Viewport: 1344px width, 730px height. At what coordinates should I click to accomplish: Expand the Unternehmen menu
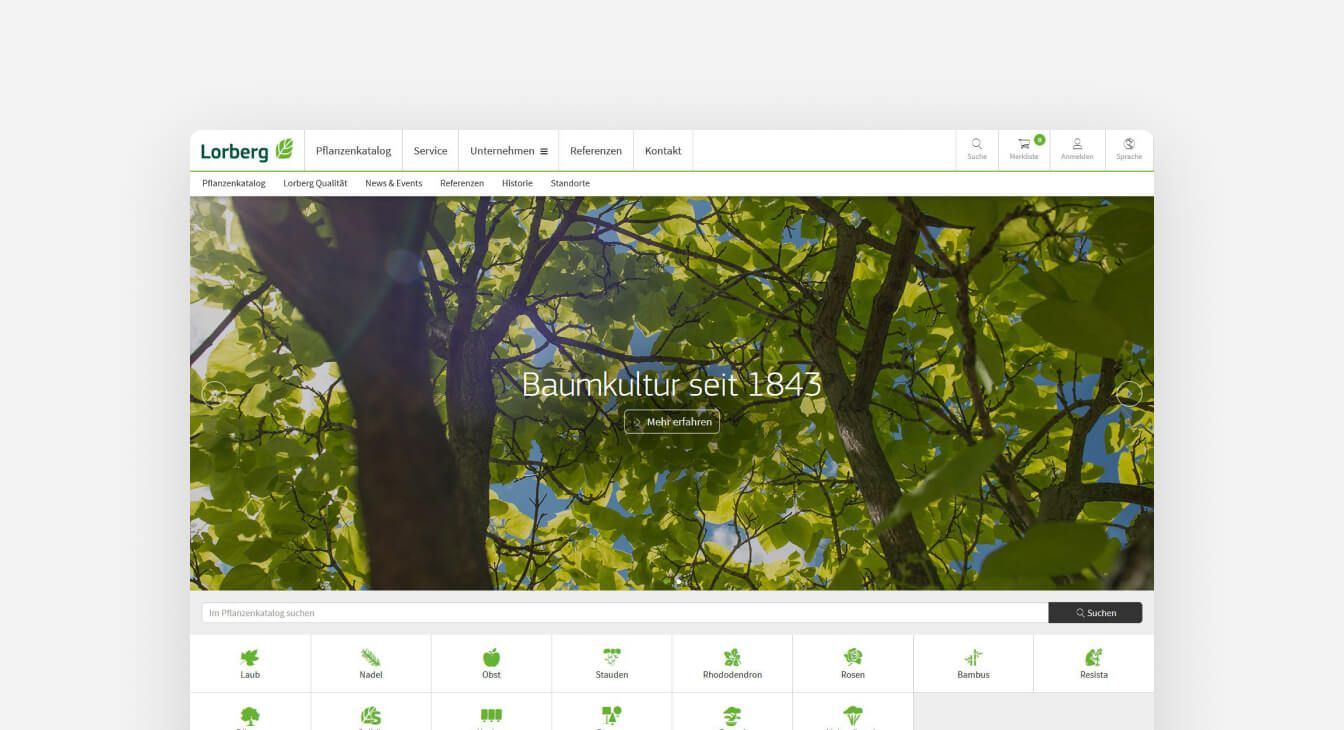point(509,151)
